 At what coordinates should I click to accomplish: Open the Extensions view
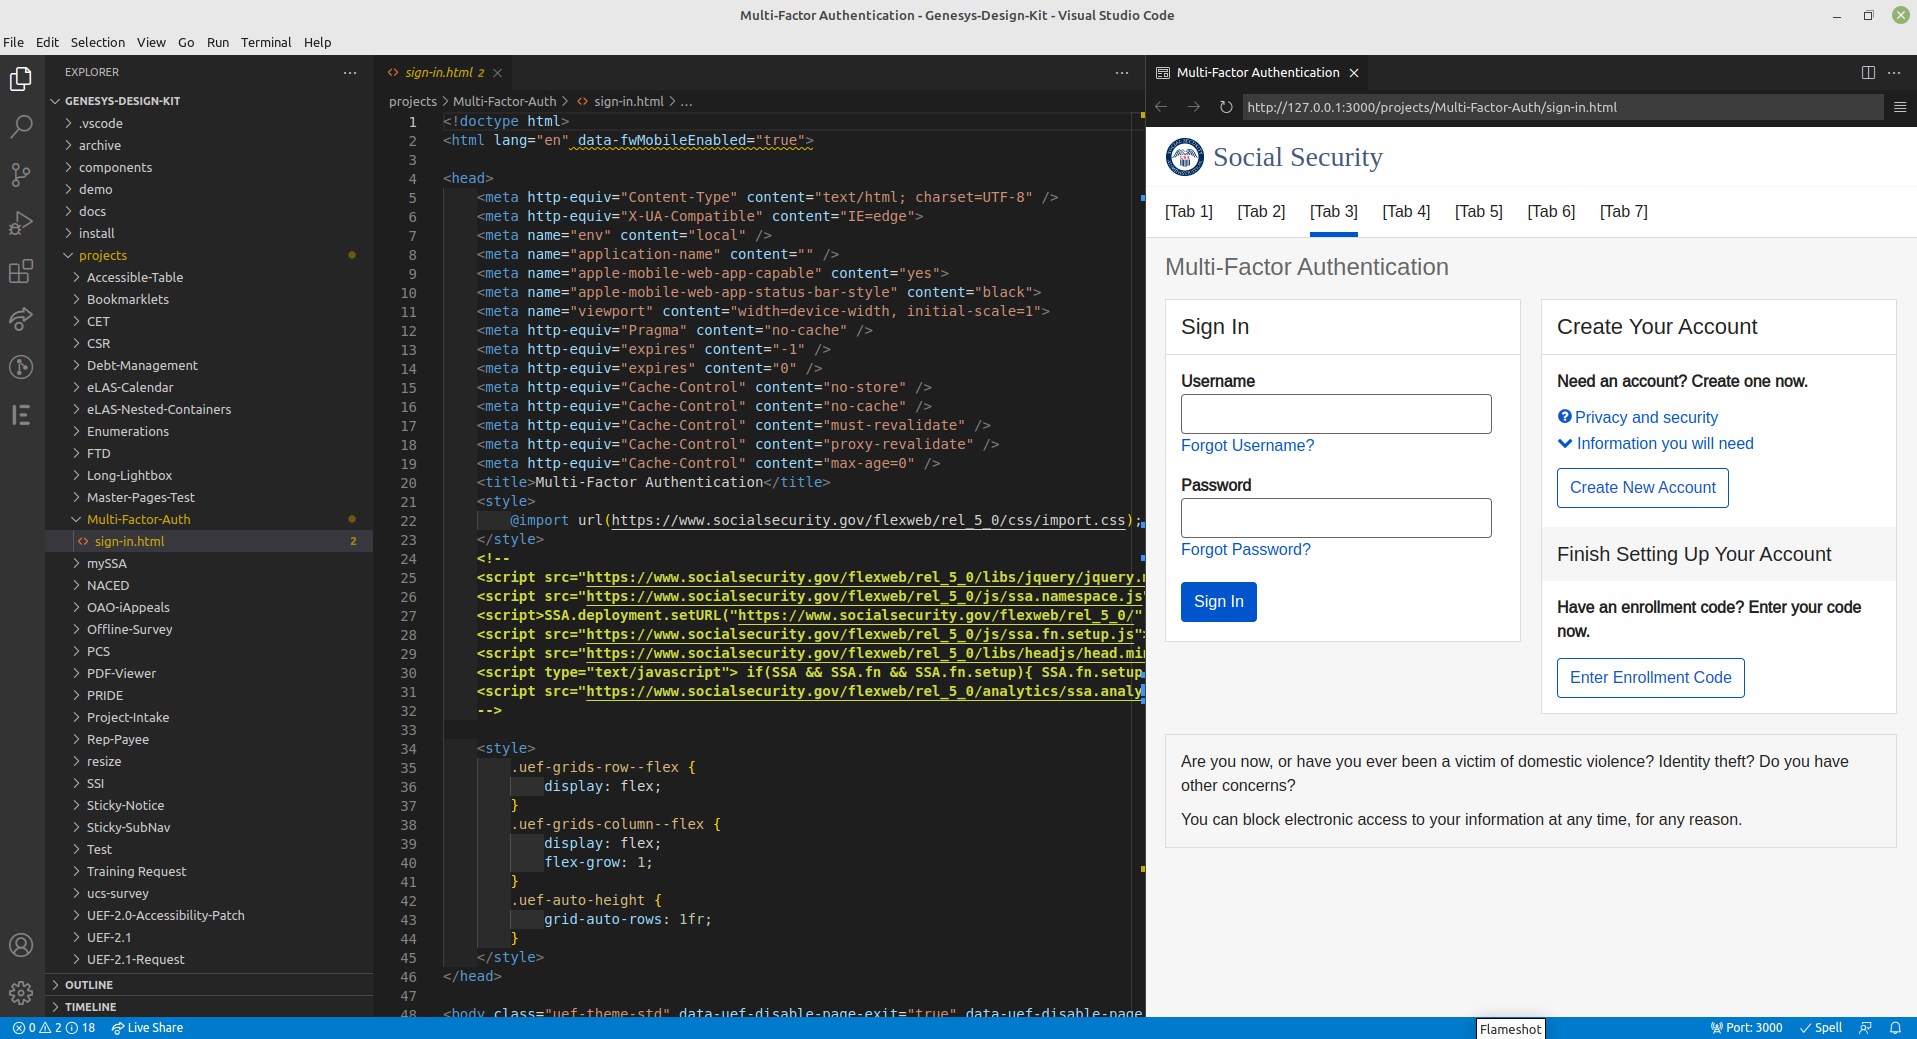click(x=21, y=271)
